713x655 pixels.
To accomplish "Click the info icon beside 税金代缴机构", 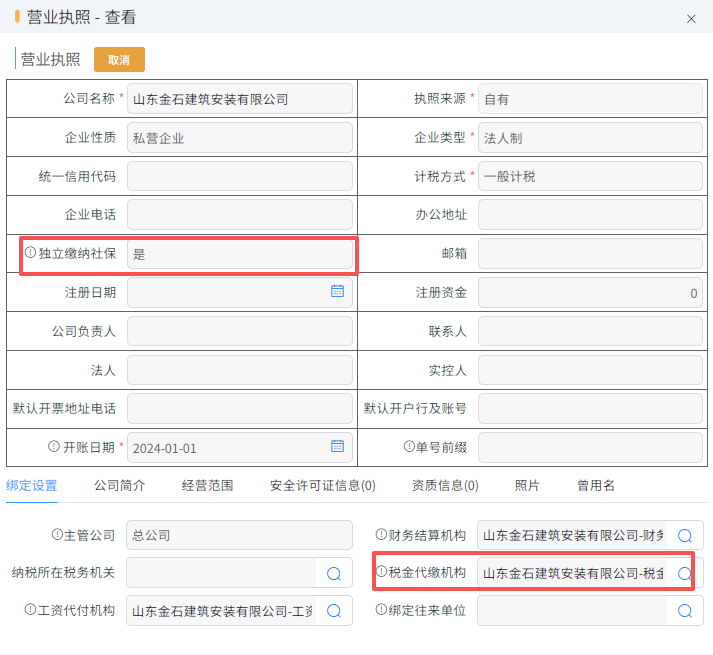I will click(x=381, y=571).
